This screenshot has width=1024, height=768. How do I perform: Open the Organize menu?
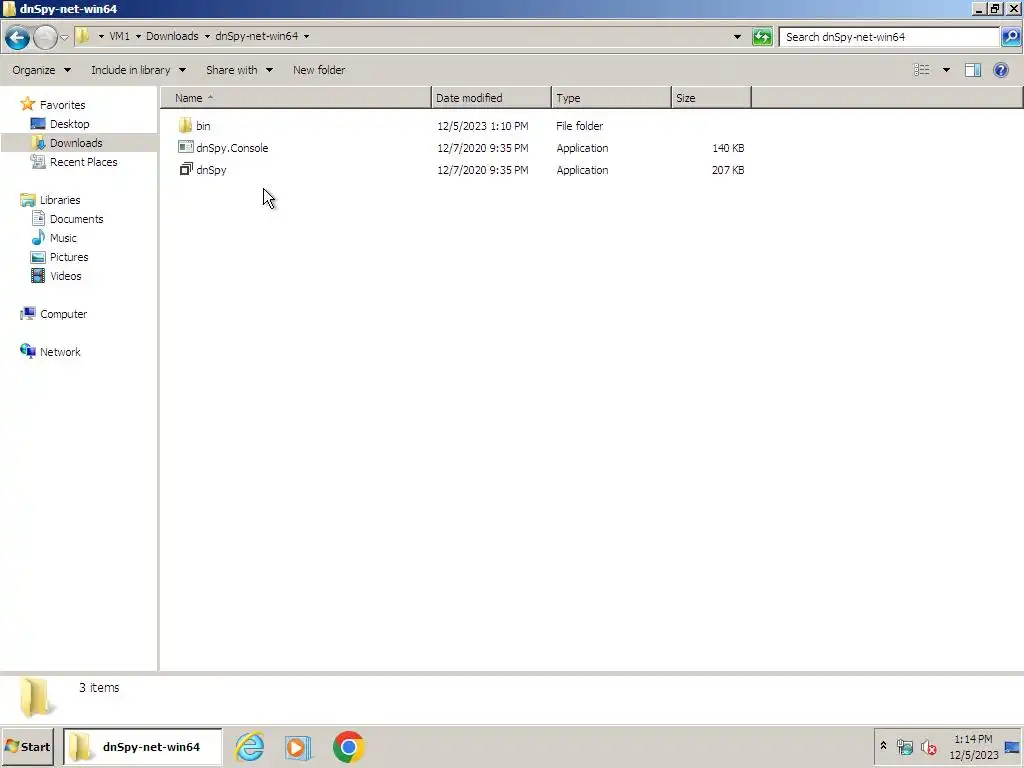[41, 70]
